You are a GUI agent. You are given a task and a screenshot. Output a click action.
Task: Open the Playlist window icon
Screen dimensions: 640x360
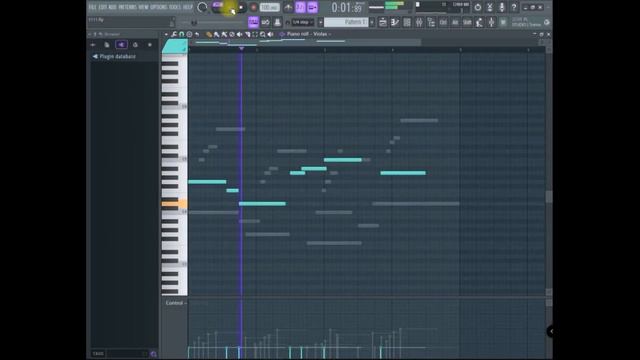(x=383, y=22)
